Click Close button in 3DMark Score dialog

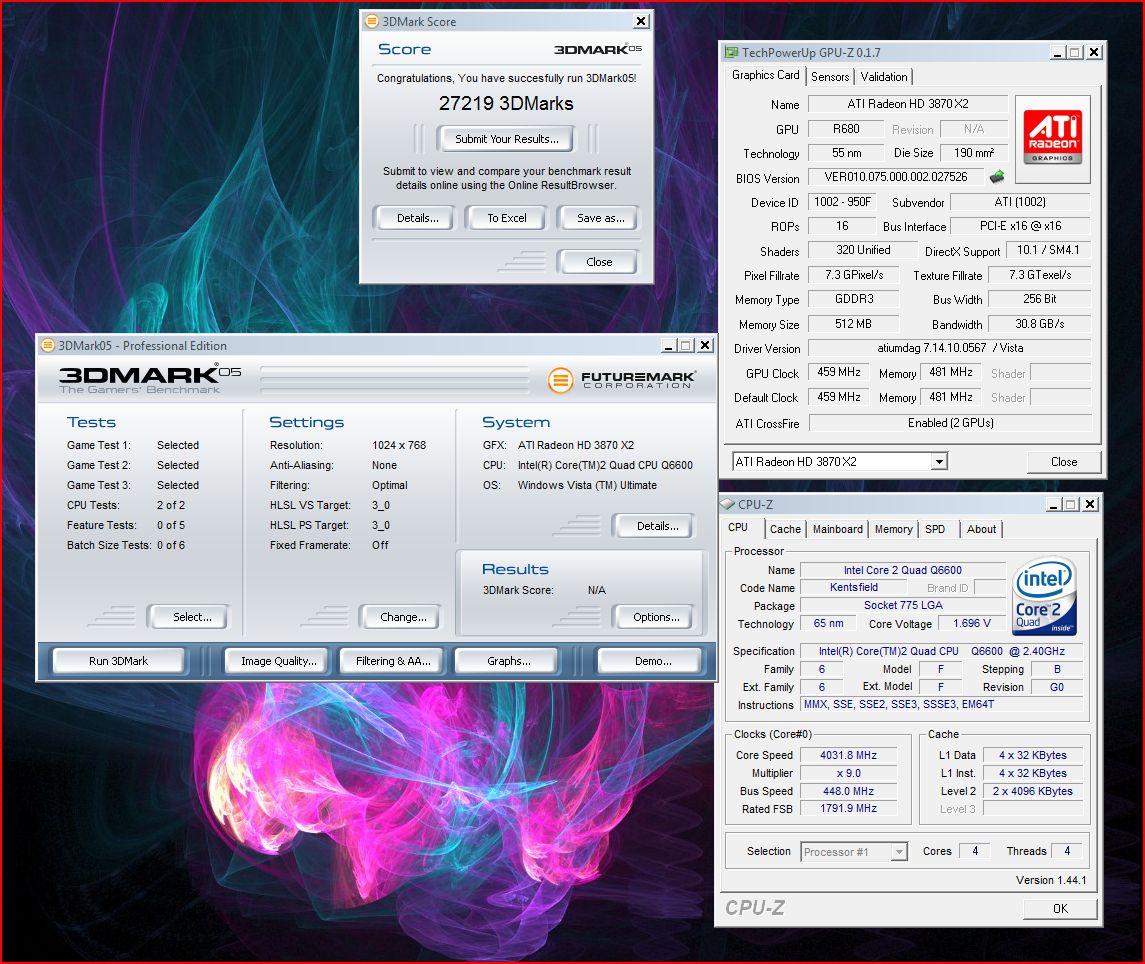[598, 261]
